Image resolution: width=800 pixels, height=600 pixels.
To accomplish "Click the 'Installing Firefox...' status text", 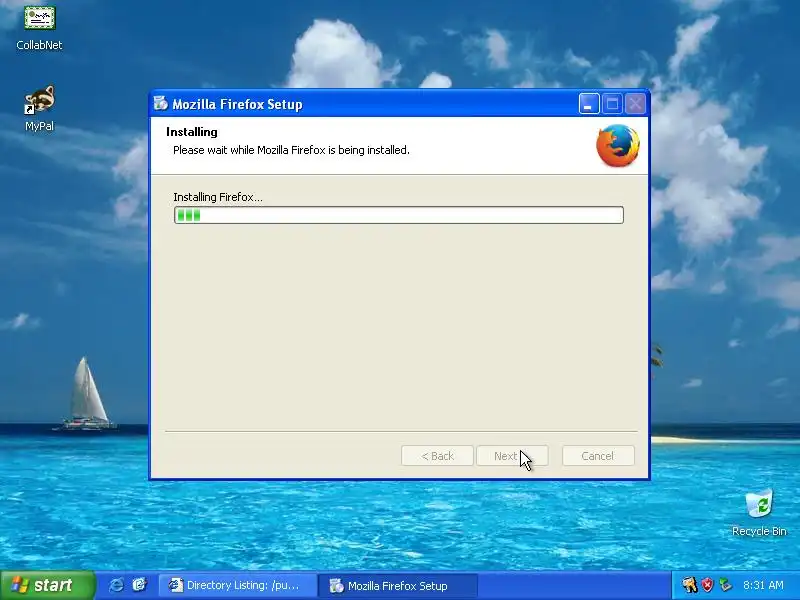I will coord(218,197).
